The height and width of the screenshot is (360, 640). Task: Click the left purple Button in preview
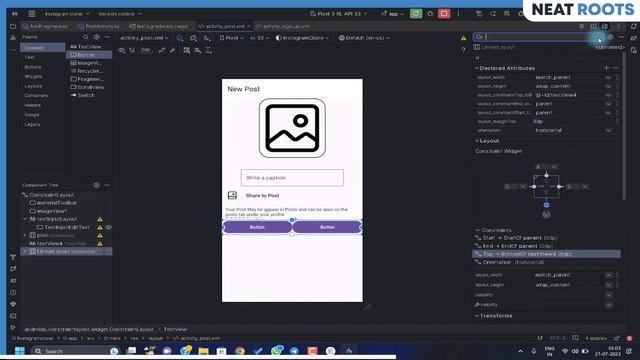(x=257, y=227)
